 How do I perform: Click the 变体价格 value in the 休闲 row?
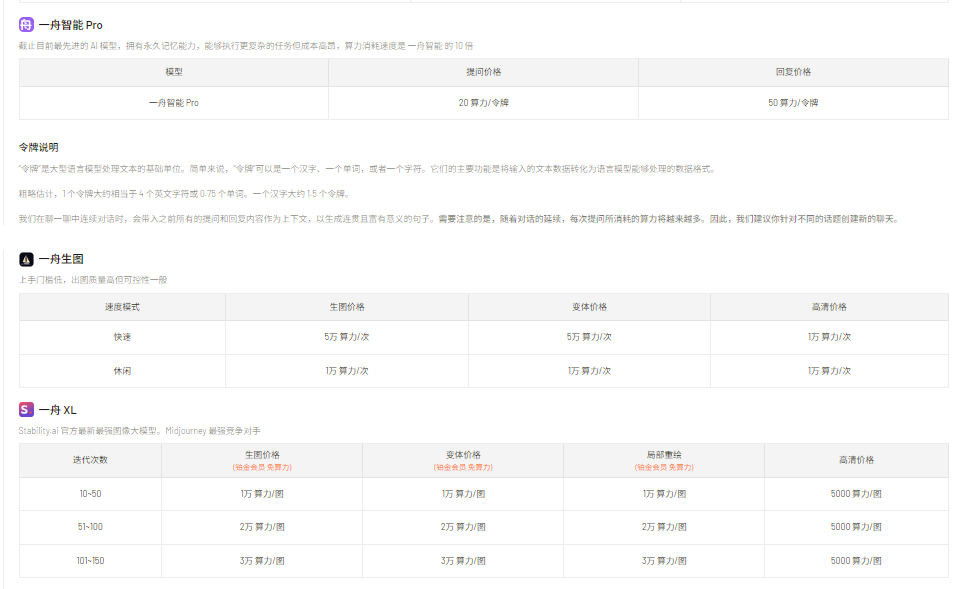tap(589, 371)
